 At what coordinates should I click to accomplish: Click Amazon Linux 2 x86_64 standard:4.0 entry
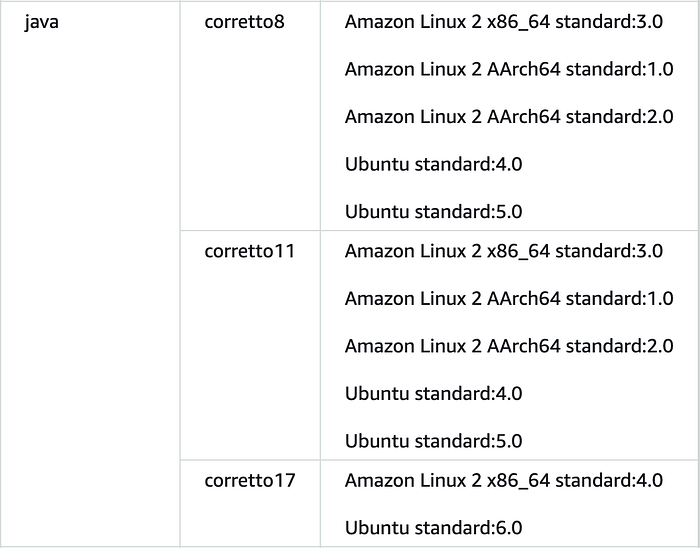503,480
